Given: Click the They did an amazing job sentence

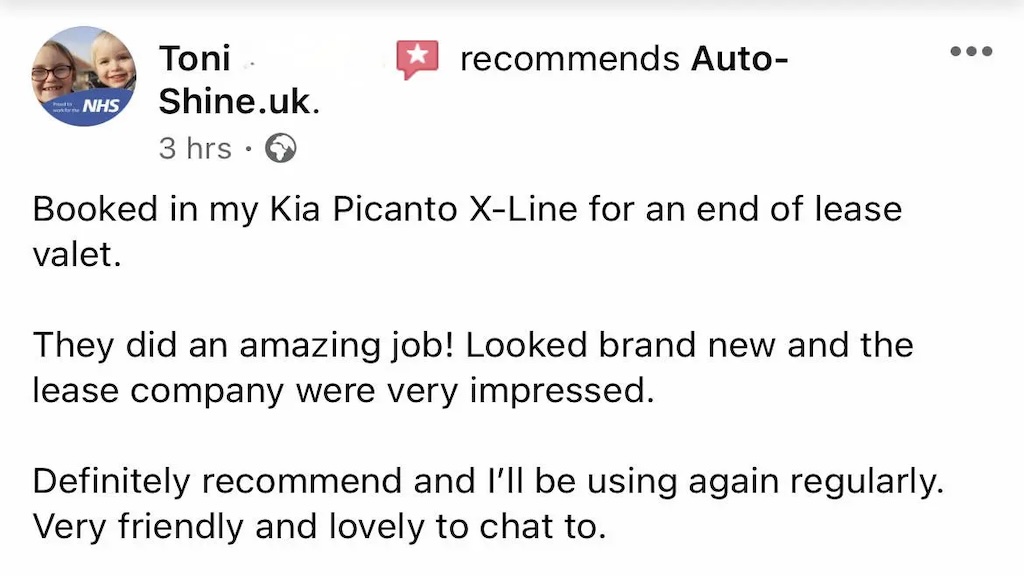Looking at the screenshot, I should (243, 345).
